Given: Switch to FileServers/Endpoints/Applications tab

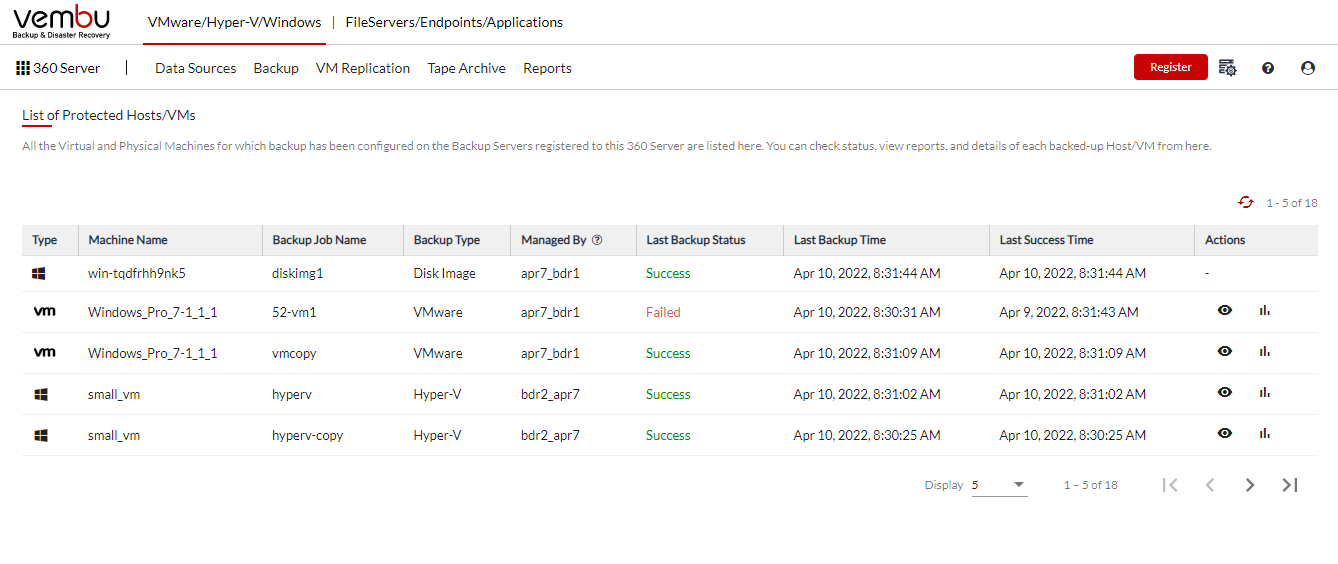Looking at the screenshot, I should [x=454, y=22].
